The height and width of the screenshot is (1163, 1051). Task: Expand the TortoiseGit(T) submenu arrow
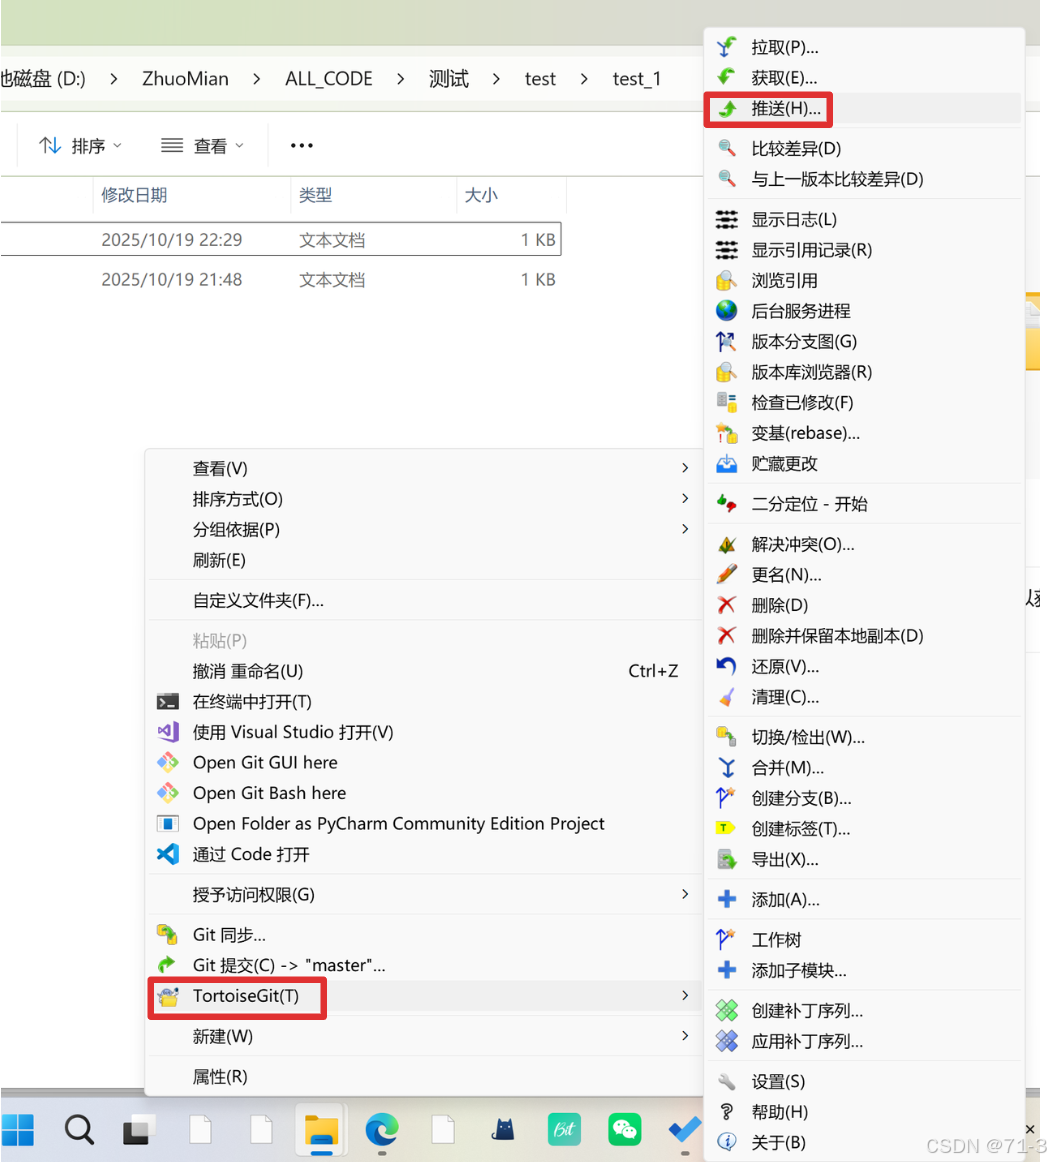click(685, 995)
